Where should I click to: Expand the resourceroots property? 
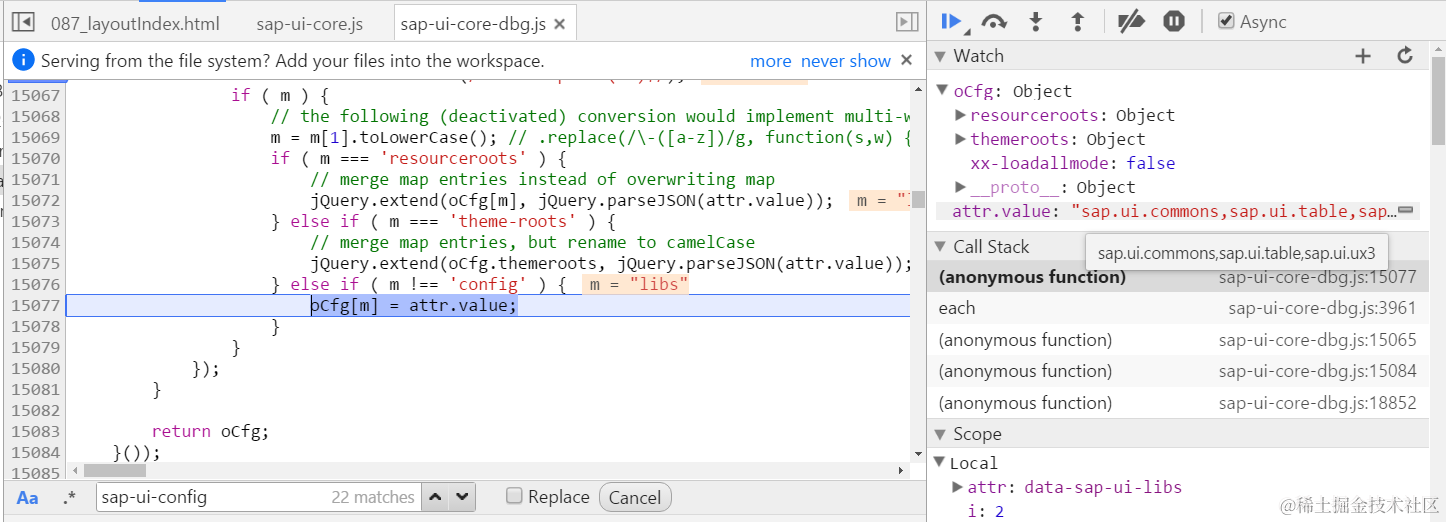(960, 115)
